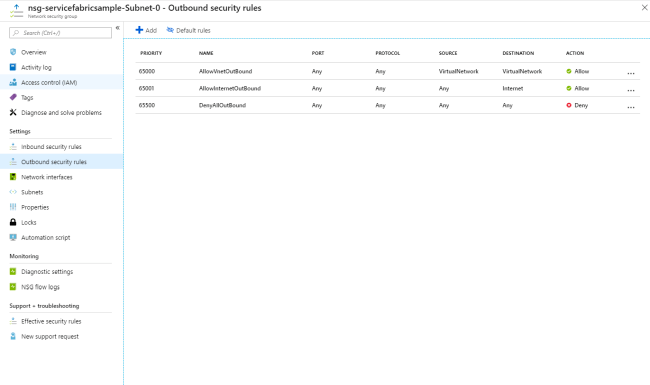This screenshot has width=650, height=385.
Task: Click Allow action in AllowVnetOutBound row
Action: [x=577, y=71]
